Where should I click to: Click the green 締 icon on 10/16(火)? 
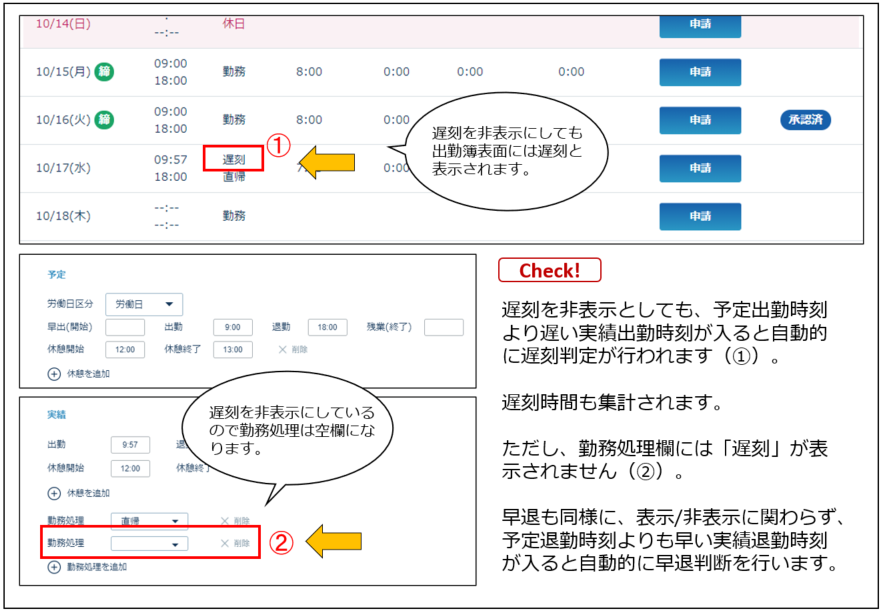tap(104, 120)
